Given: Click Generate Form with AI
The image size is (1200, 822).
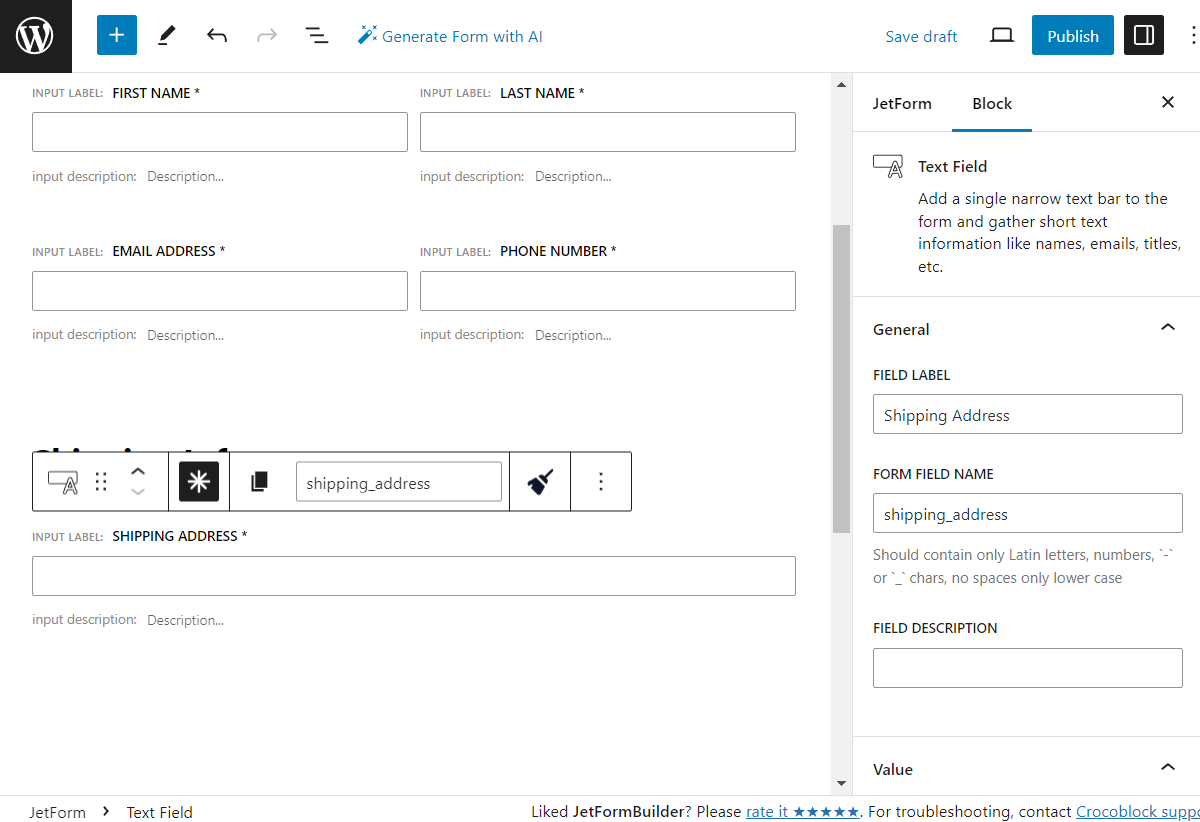Looking at the screenshot, I should [x=450, y=36].
